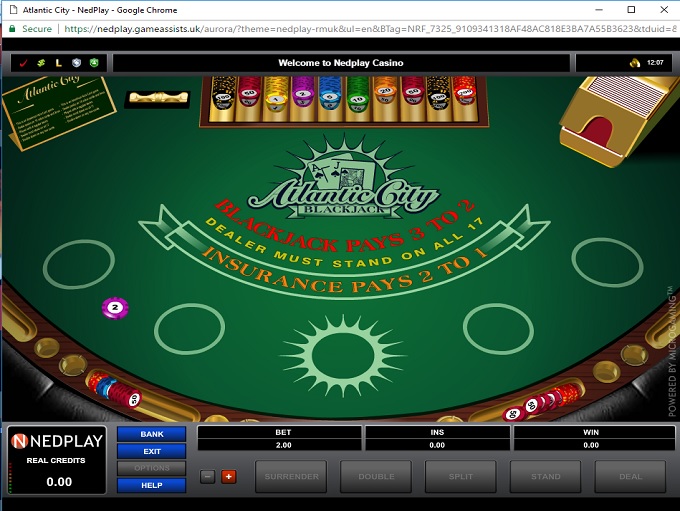Click the Surrender button
680x511 pixels.
pyautogui.click(x=291, y=476)
